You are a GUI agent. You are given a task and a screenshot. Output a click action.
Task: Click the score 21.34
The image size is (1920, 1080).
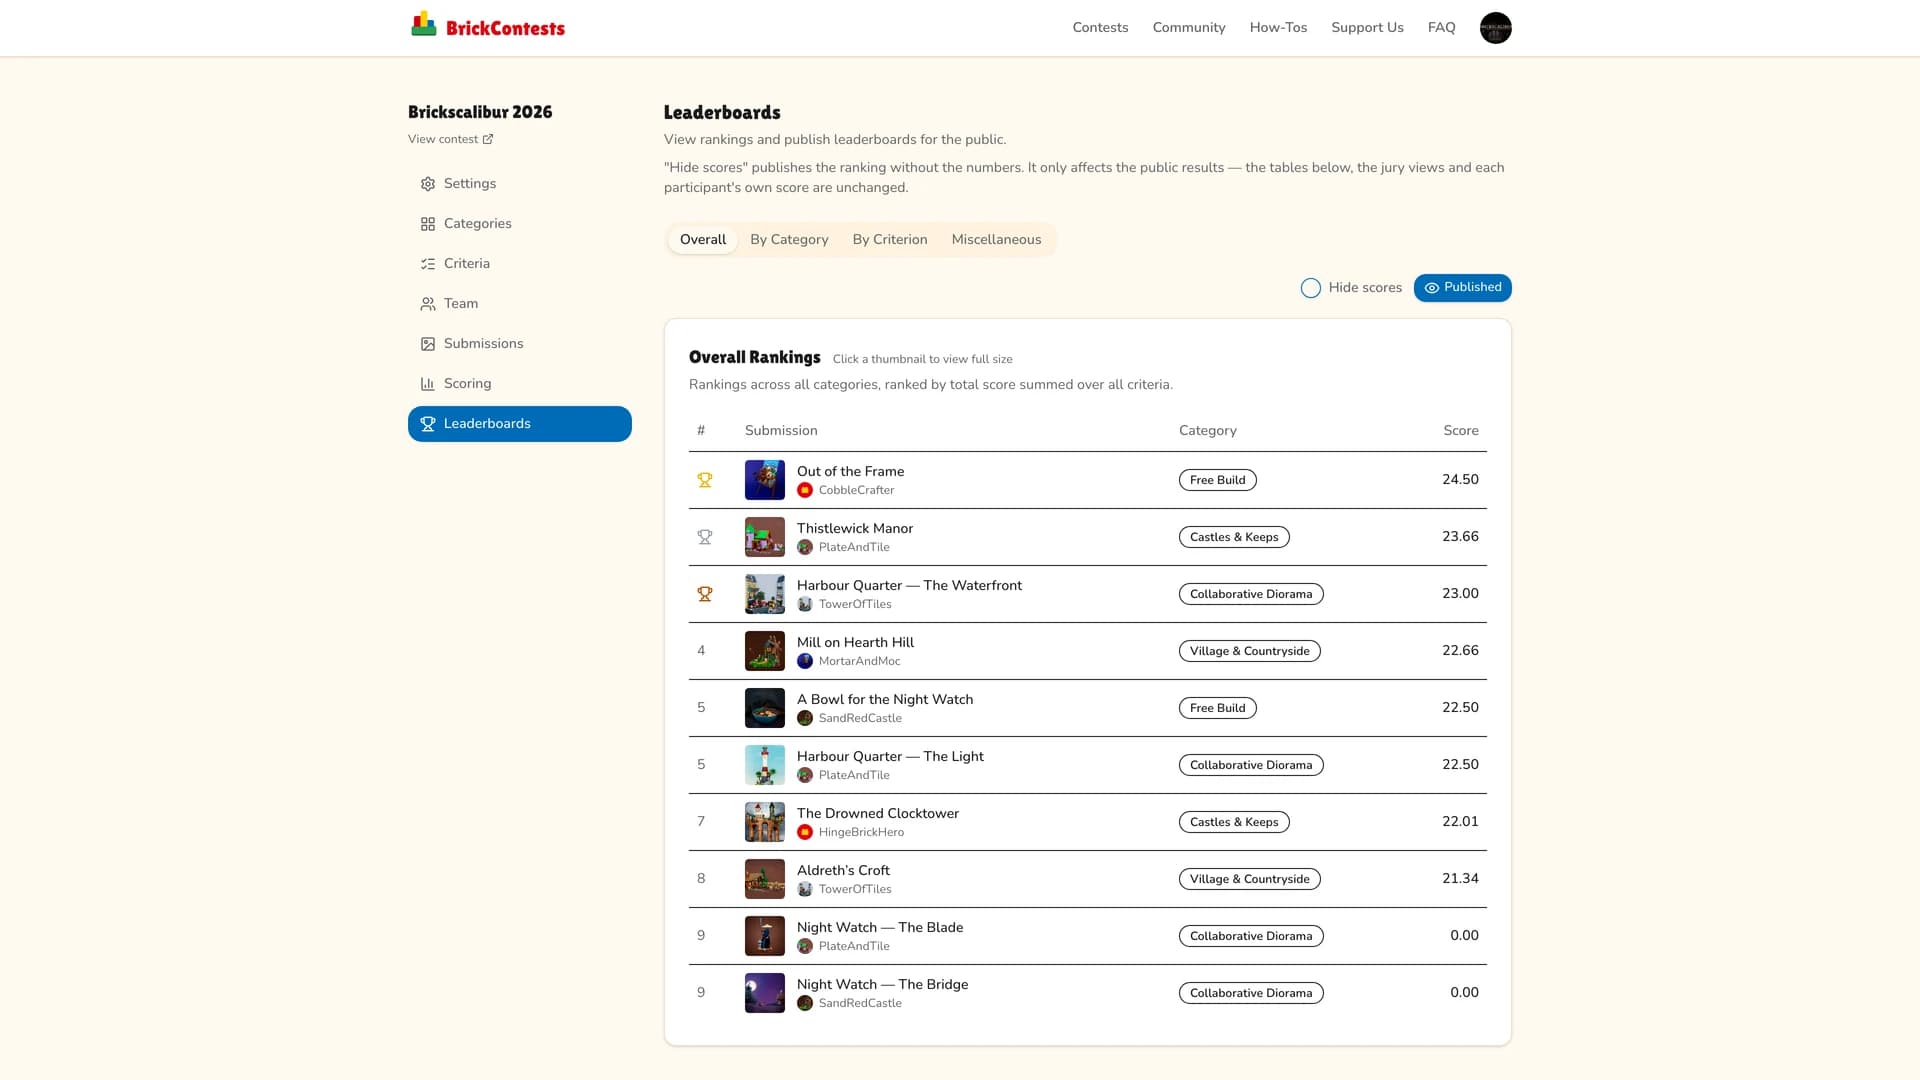[1460, 879]
